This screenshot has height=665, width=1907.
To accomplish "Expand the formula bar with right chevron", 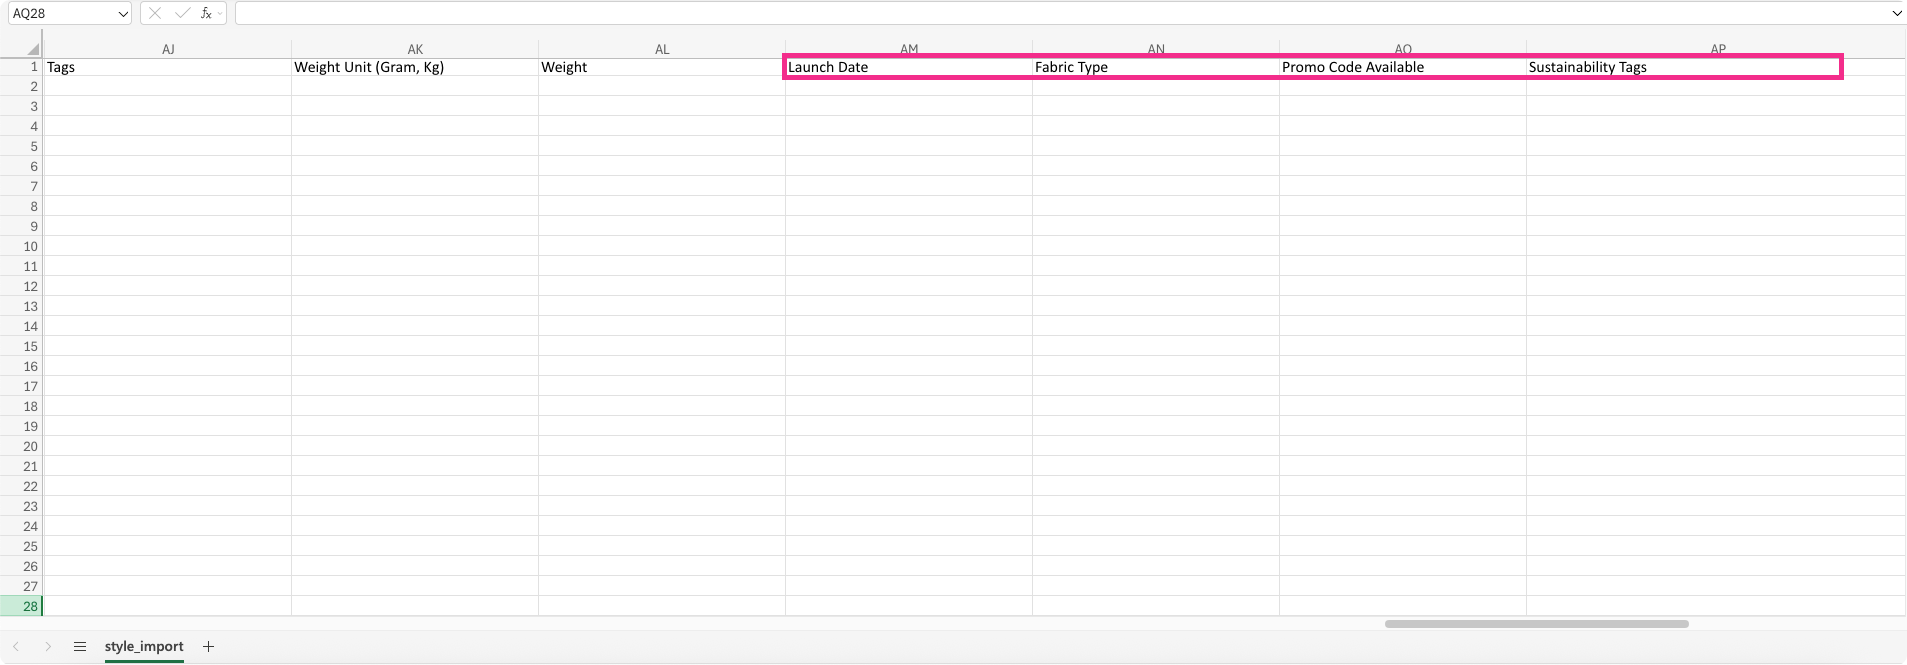I will pyautogui.click(x=1896, y=14).
